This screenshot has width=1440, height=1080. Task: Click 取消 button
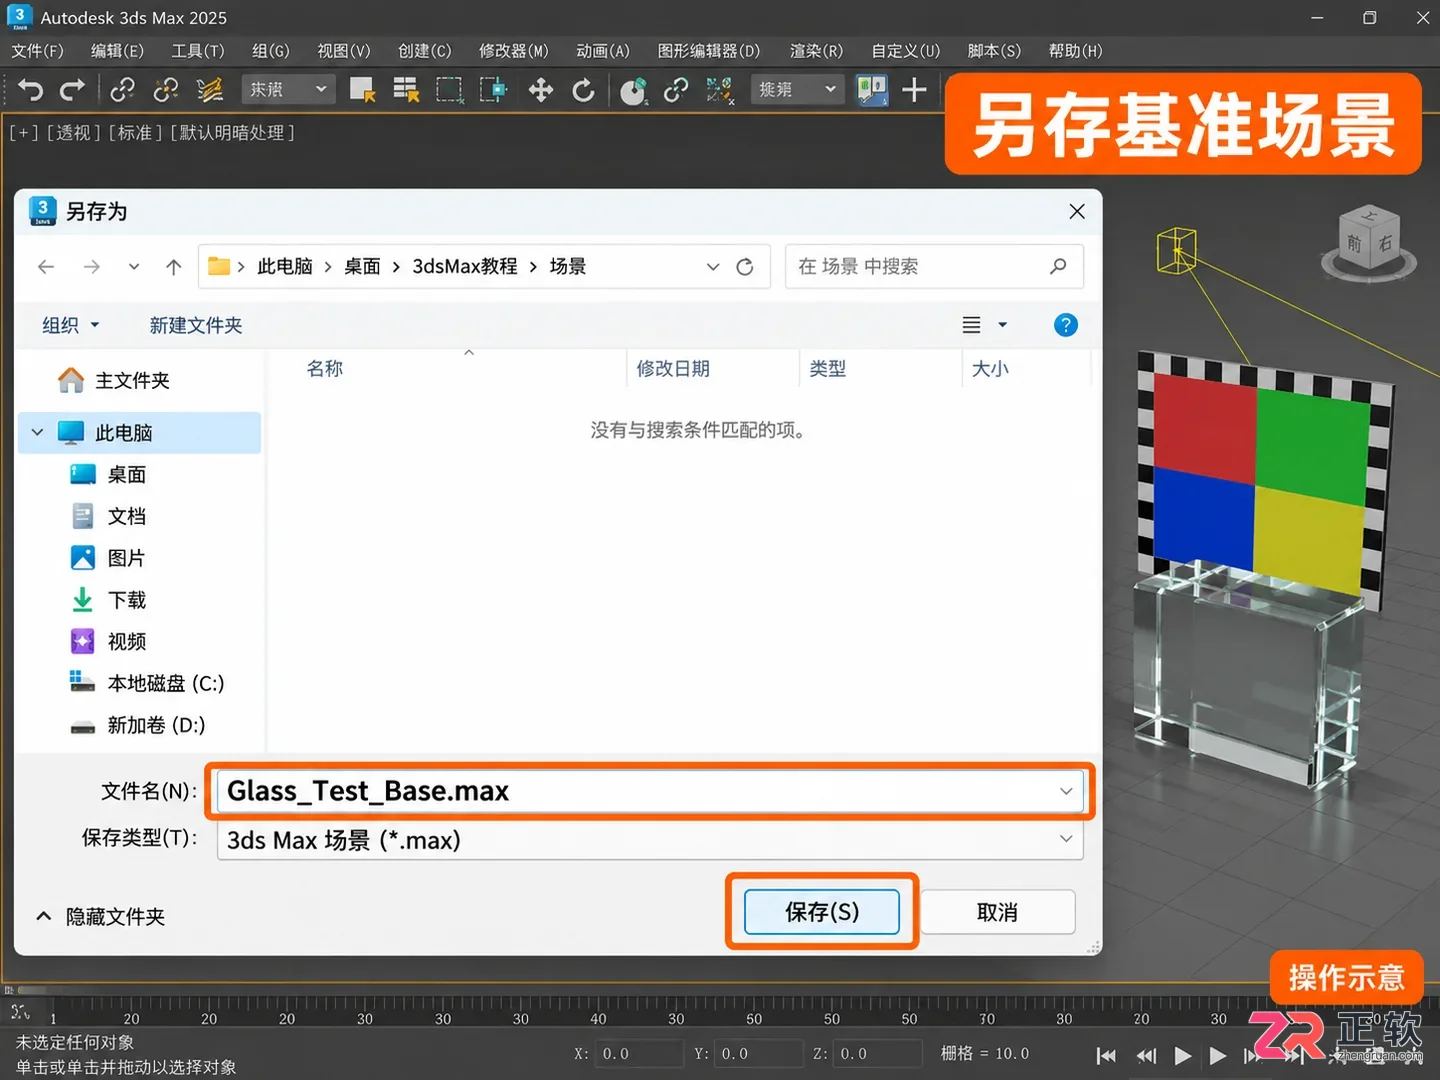997,912
